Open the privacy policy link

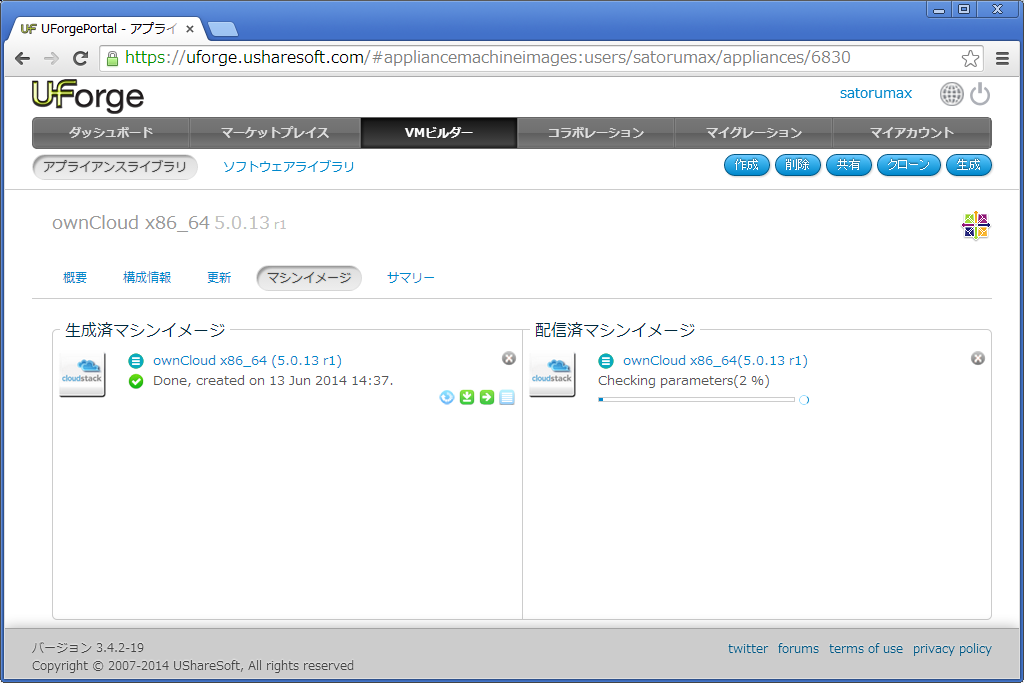952,648
